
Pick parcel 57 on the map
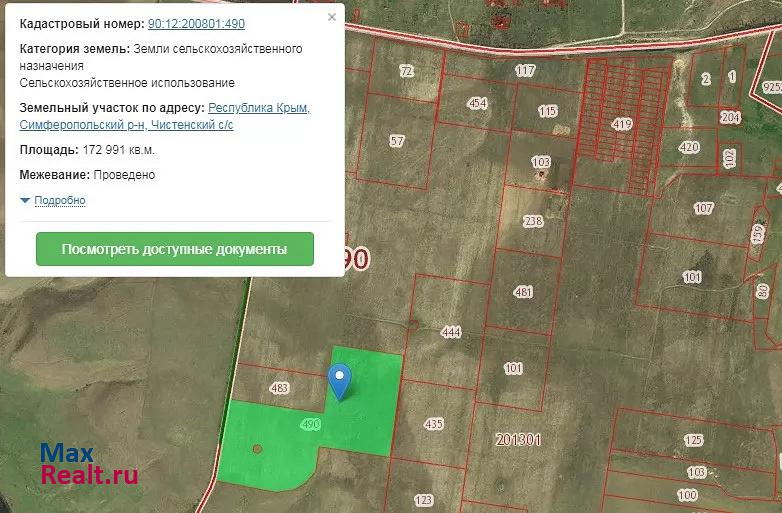(x=397, y=141)
